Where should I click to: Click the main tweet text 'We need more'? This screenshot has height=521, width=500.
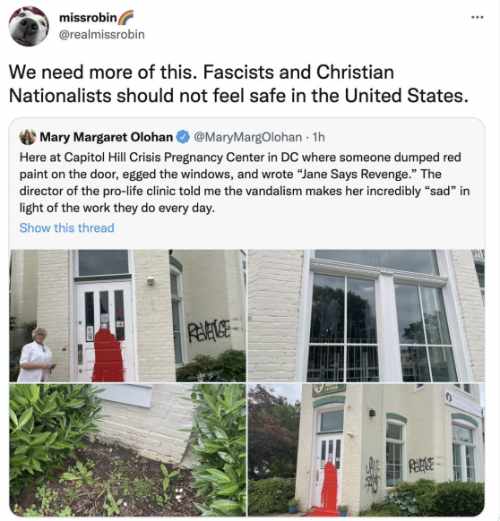[239, 84]
